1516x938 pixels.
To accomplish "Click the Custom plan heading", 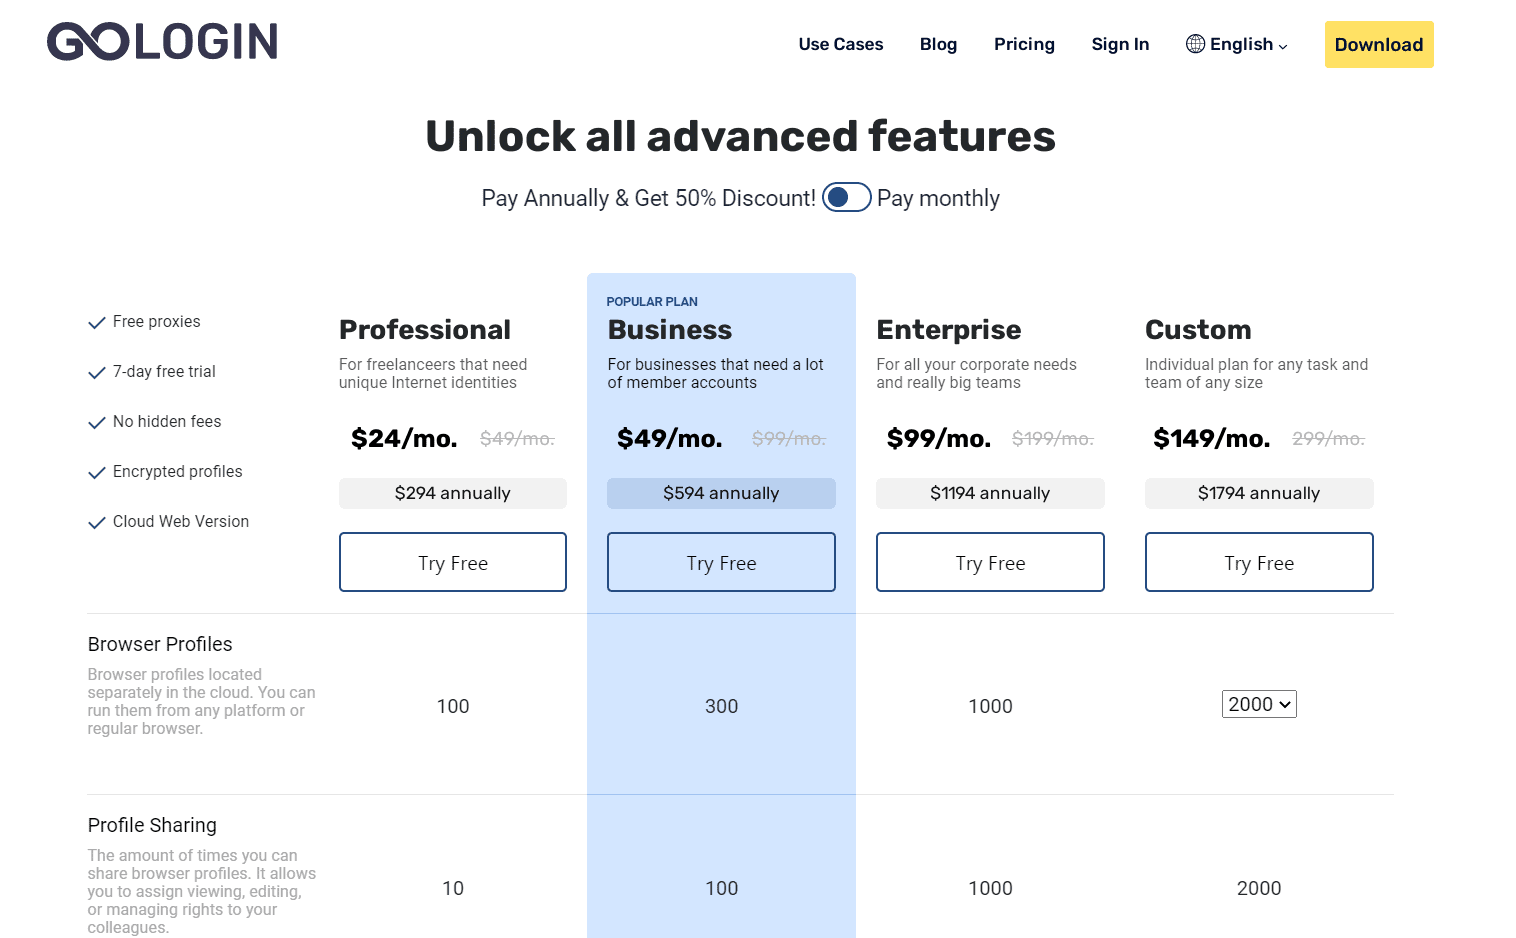I will pos(1198,330).
